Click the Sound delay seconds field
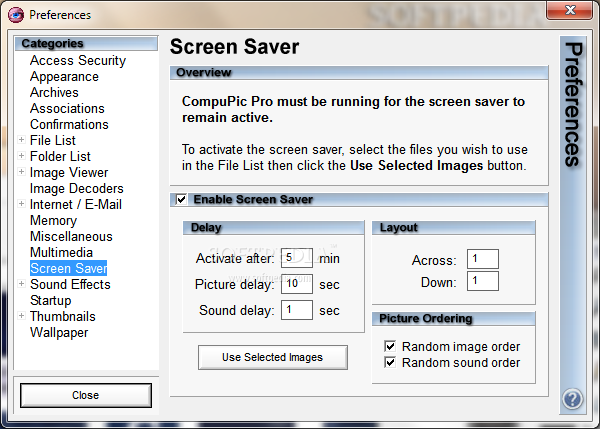Image resolution: width=600 pixels, height=429 pixels. (297, 310)
